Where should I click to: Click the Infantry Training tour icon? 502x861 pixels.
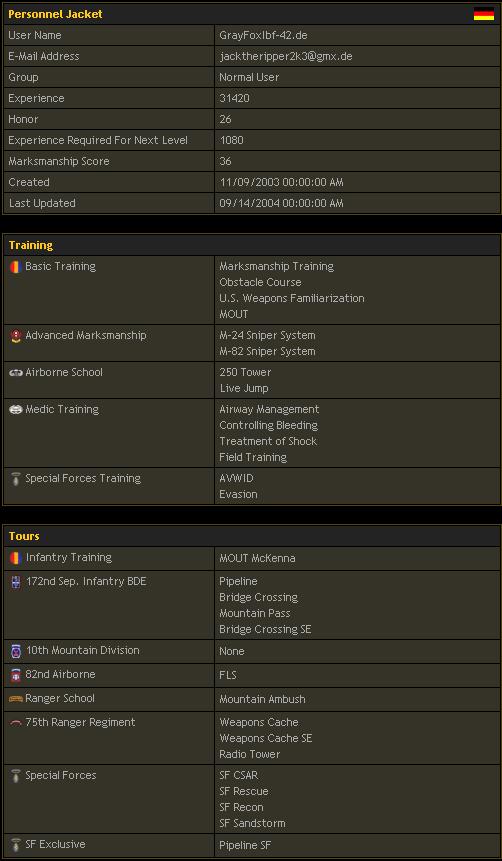click(x=15, y=558)
